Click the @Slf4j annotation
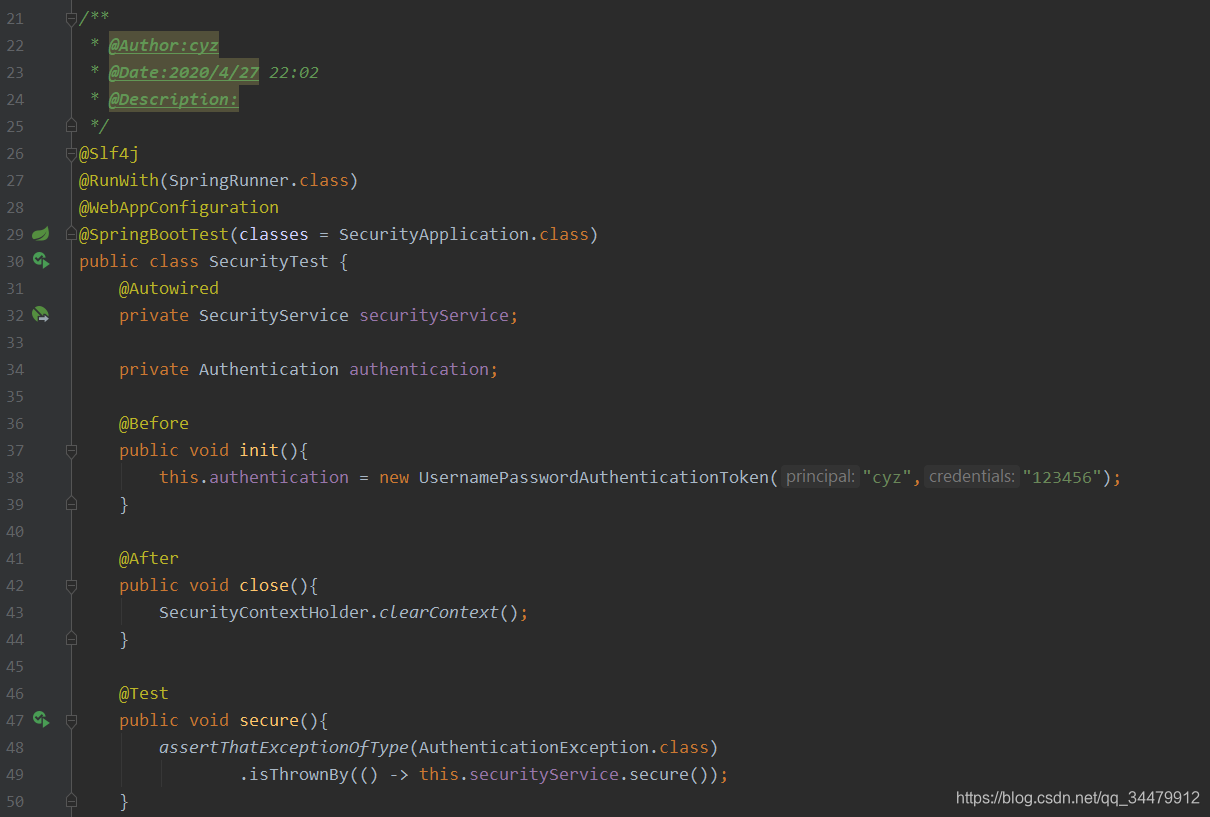Screen dimensions: 1210x817 click(x=109, y=153)
